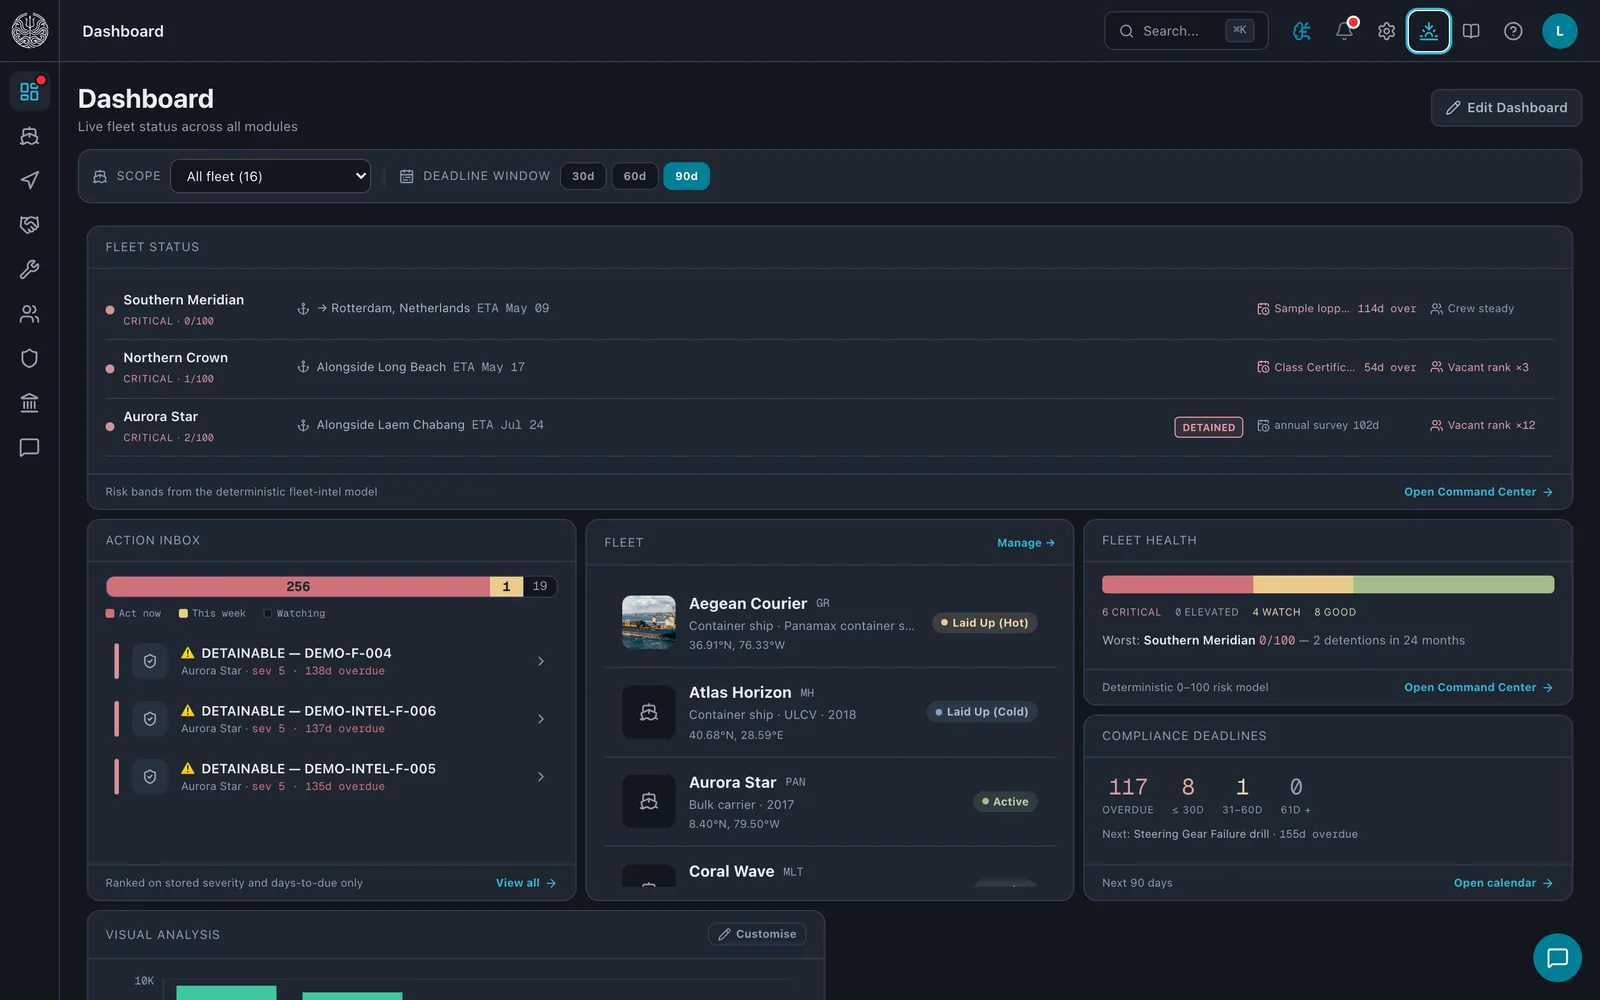Open the Northern Crown fleet status row
Viewport: 1600px width, 1000px height.
[829, 367]
